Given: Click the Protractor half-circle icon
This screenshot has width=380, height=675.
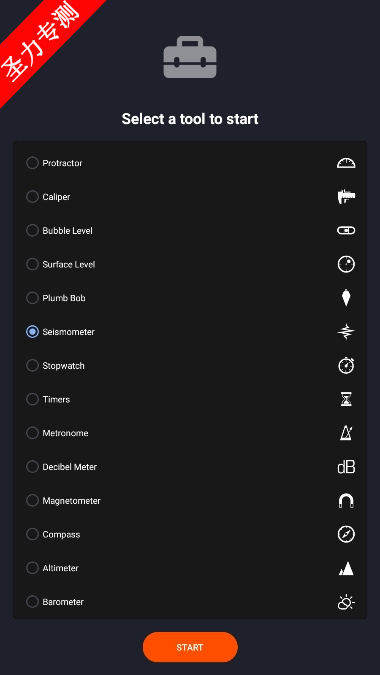Looking at the screenshot, I should [346, 163].
